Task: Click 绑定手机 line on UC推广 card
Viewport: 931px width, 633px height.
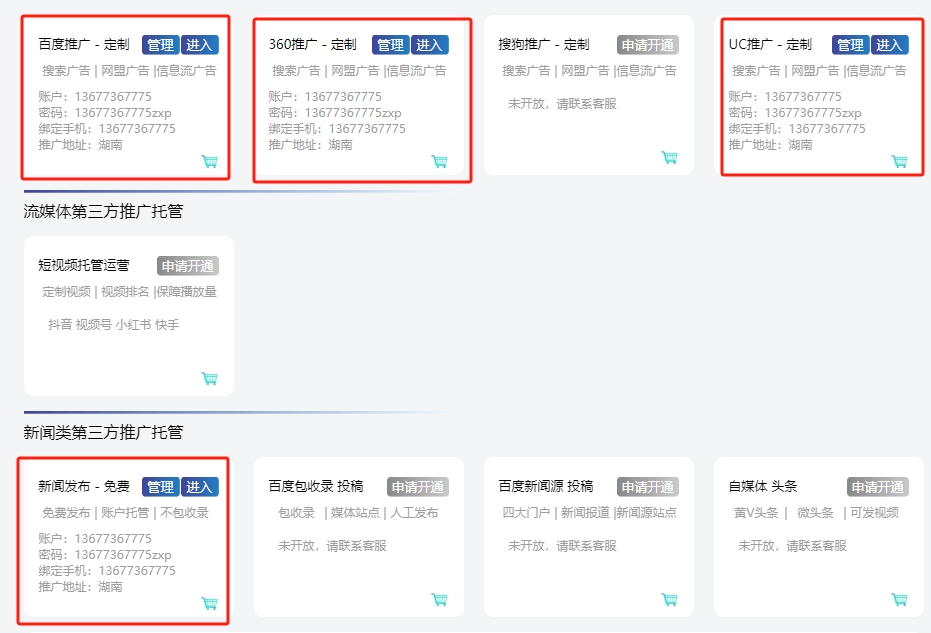Action: 797,129
